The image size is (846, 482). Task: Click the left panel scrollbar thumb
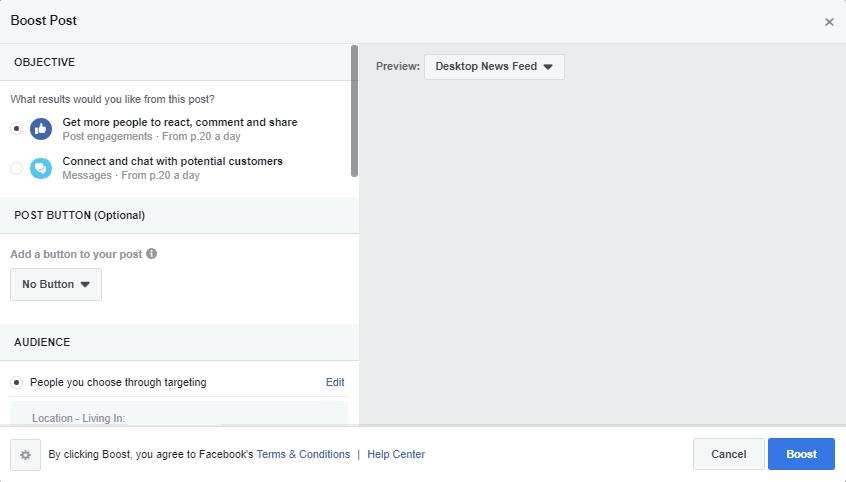[x=354, y=110]
